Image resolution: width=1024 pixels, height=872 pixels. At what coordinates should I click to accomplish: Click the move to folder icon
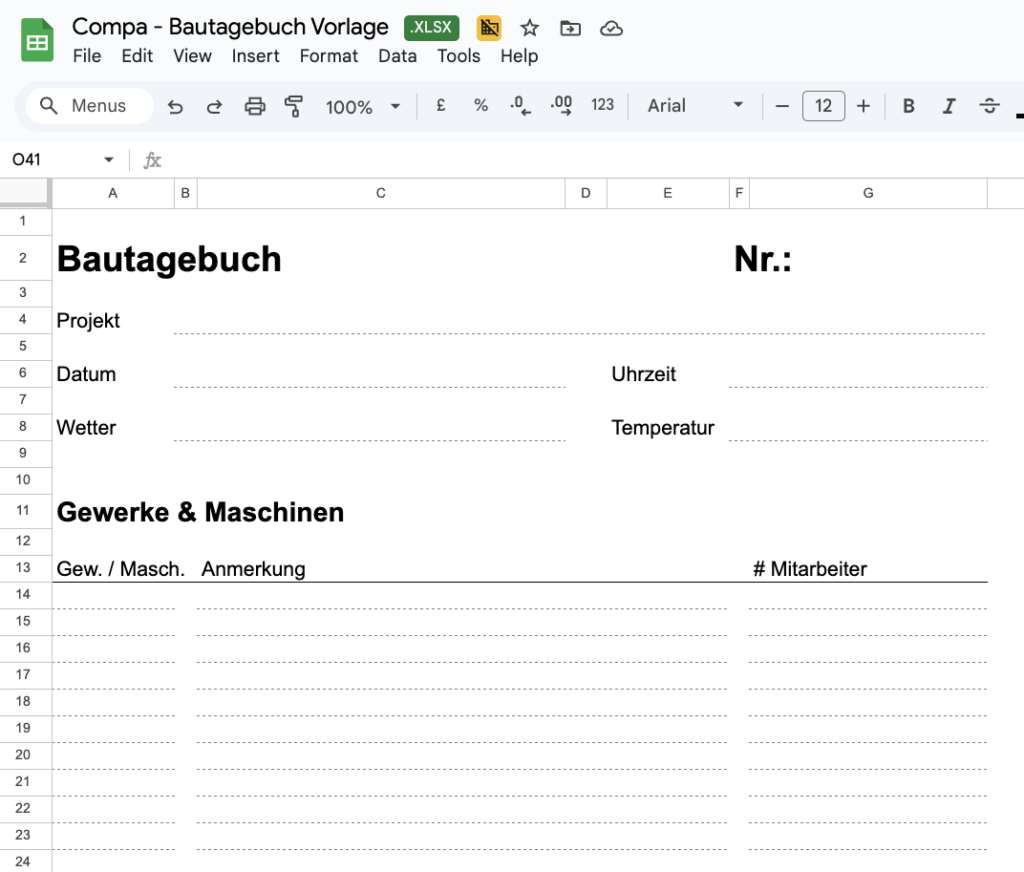pos(570,28)
